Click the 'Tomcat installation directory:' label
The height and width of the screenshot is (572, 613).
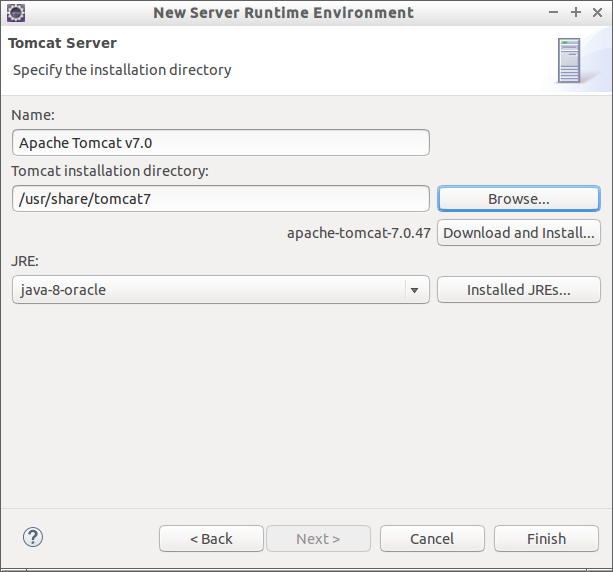pyautogui.click(x=110, y=171)
